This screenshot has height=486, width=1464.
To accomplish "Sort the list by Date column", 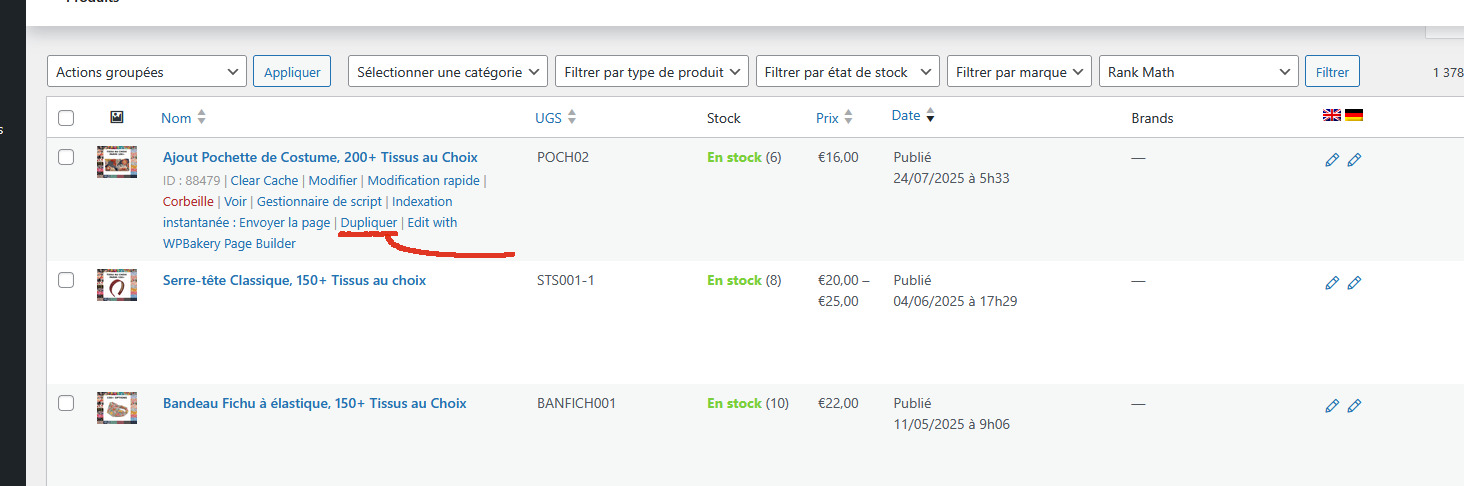I will pos(906,116).
